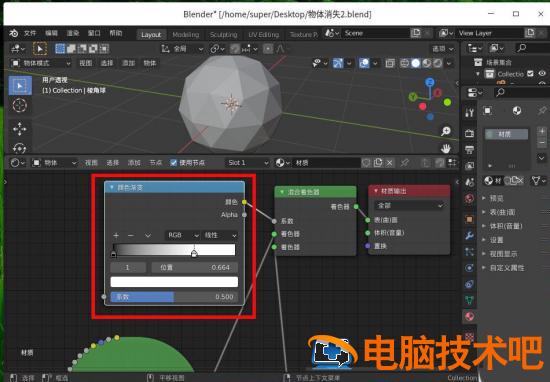
Task: Open the Material properties tab
Action: (x=469, y=316)
